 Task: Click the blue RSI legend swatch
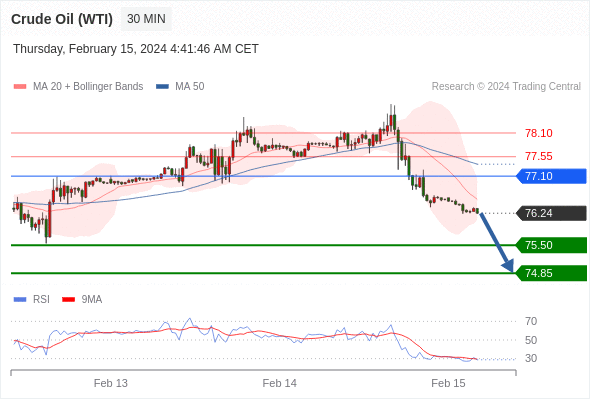coord(20,300)
